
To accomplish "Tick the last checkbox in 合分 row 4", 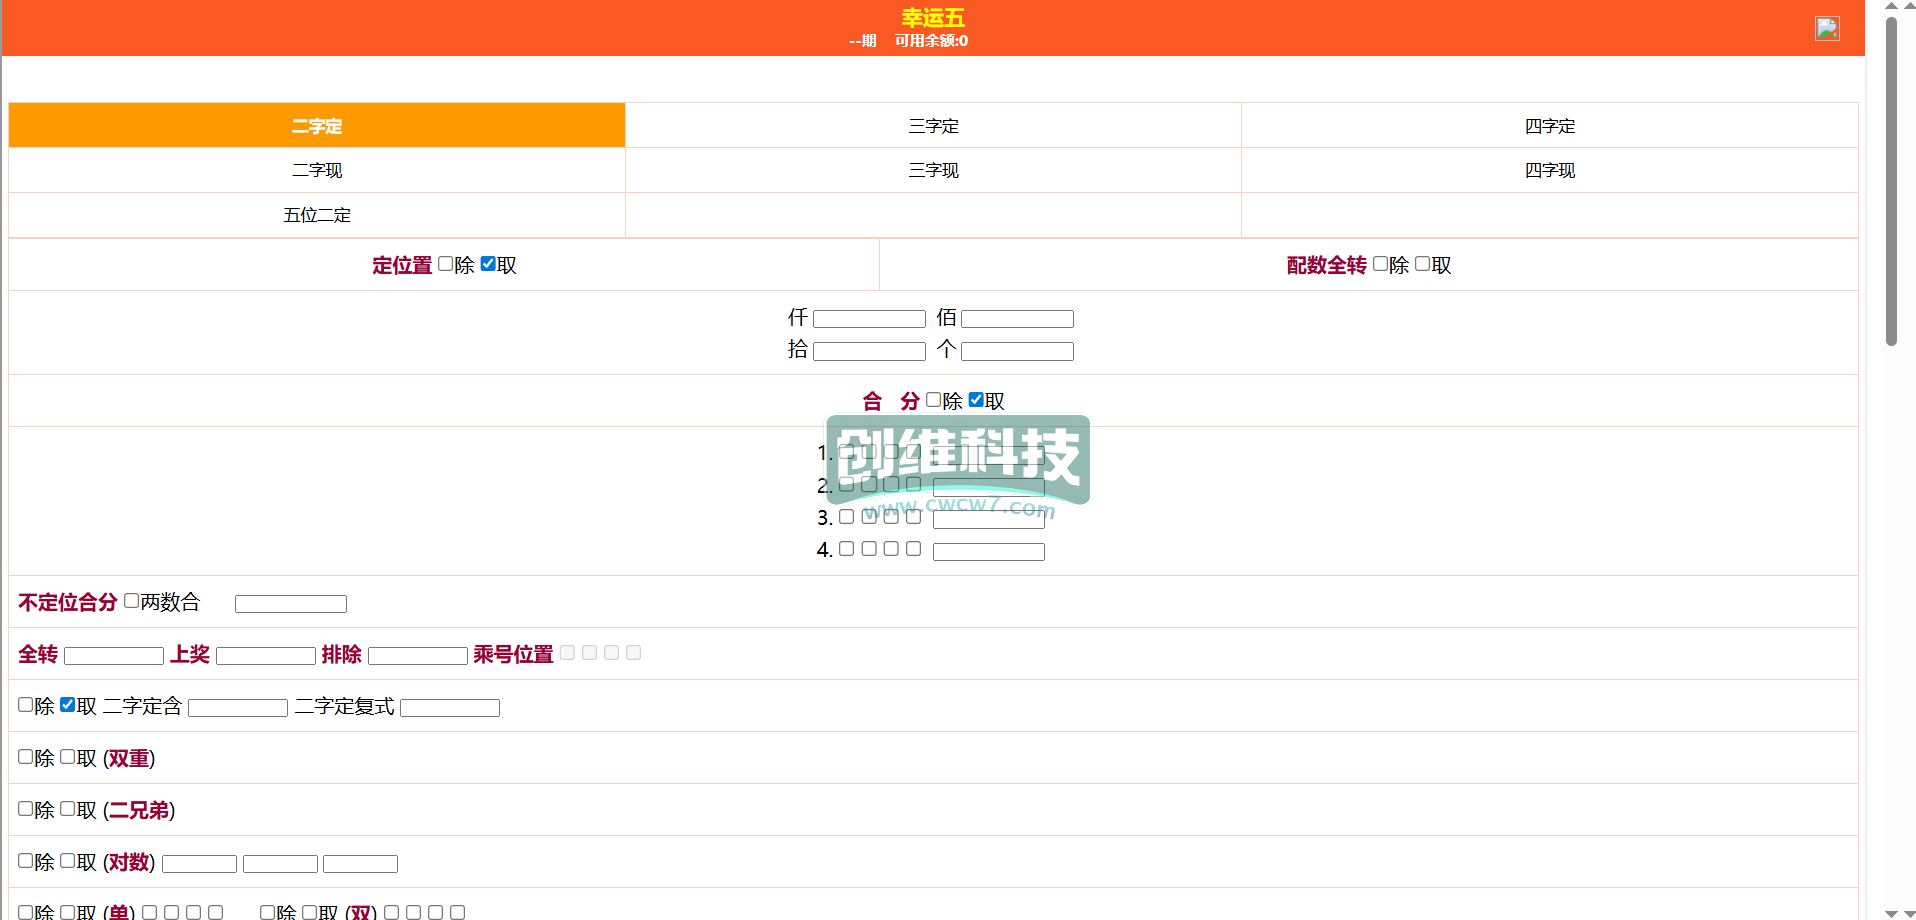I will 913,548.
